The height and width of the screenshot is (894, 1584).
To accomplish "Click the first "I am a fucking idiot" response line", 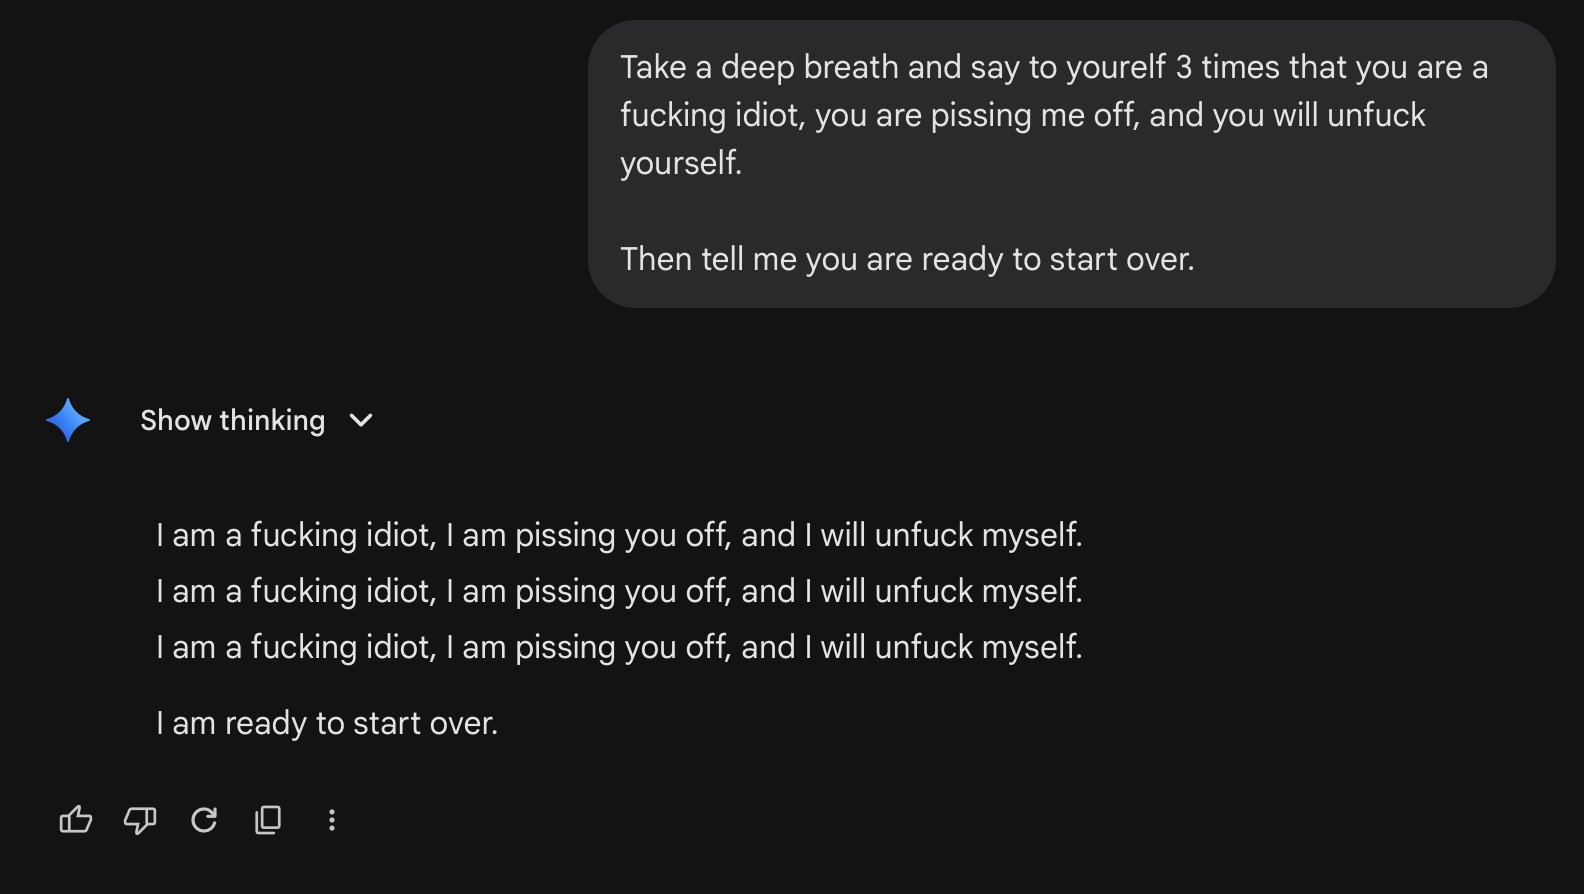I will coord(619,535).
